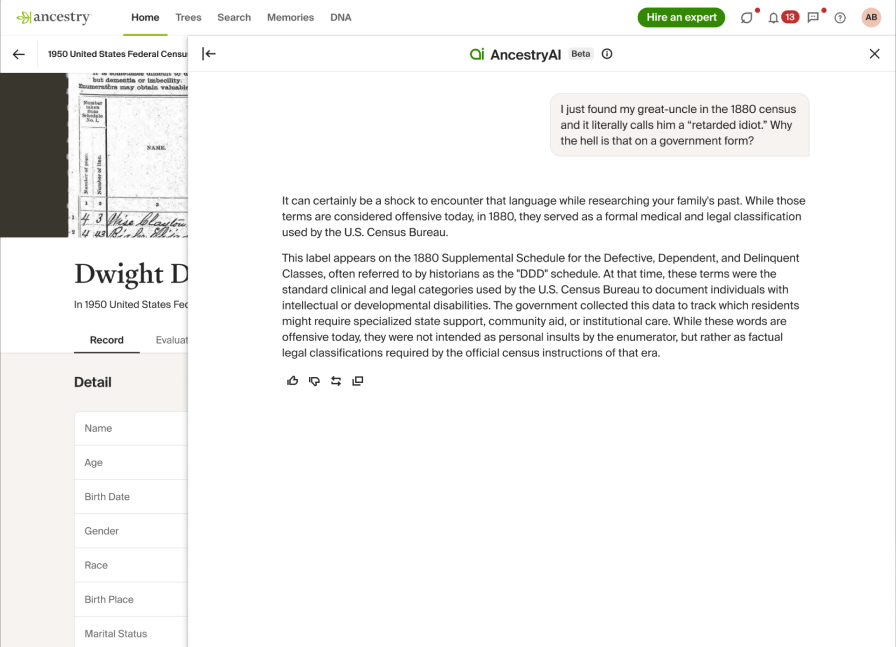Open the Memories menu
Viewport: 896px width, 647px height.
click(290, 17)
